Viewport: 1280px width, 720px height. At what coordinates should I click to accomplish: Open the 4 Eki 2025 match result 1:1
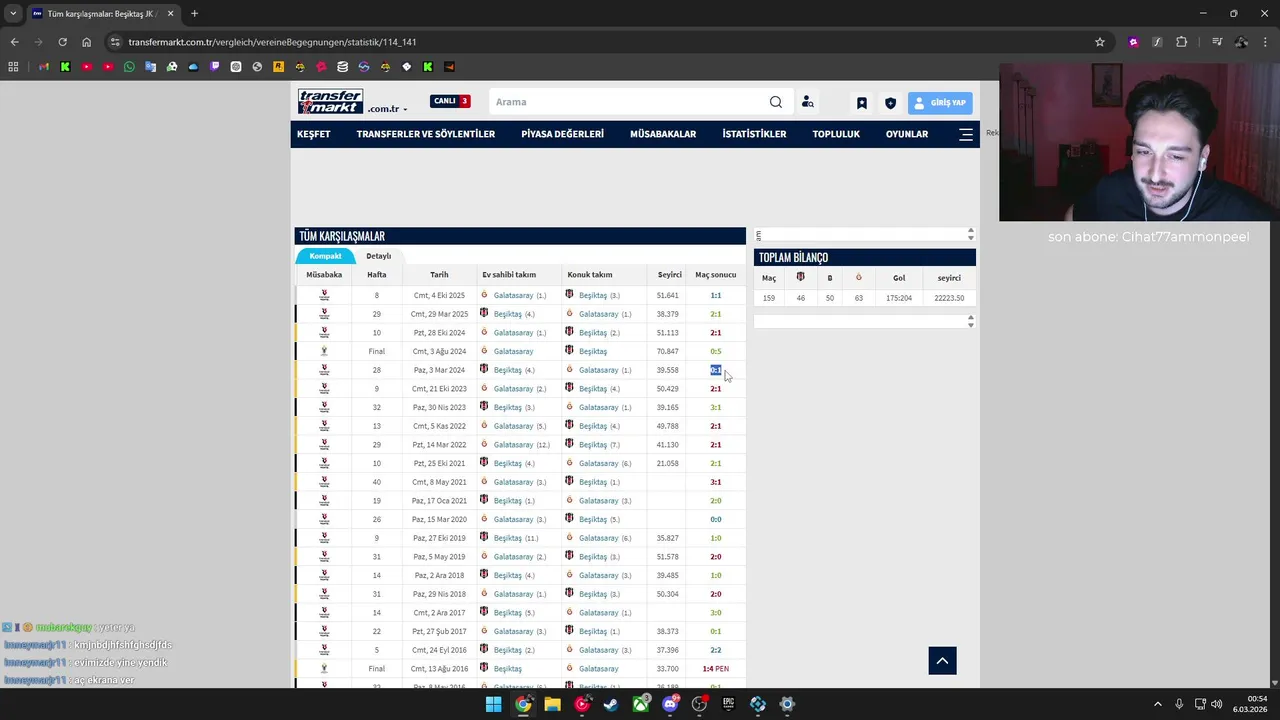[x=716, y=296]
